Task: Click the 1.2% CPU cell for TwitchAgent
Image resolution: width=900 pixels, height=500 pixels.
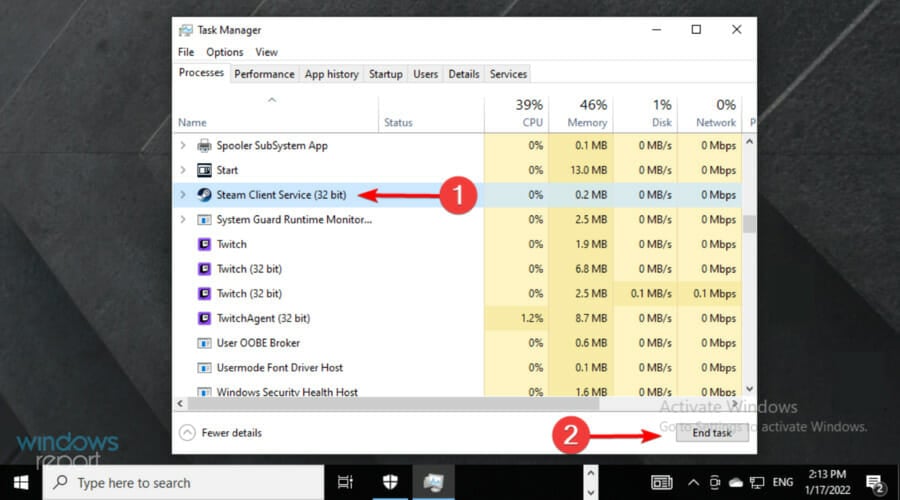Action: [x=516, y=319]
